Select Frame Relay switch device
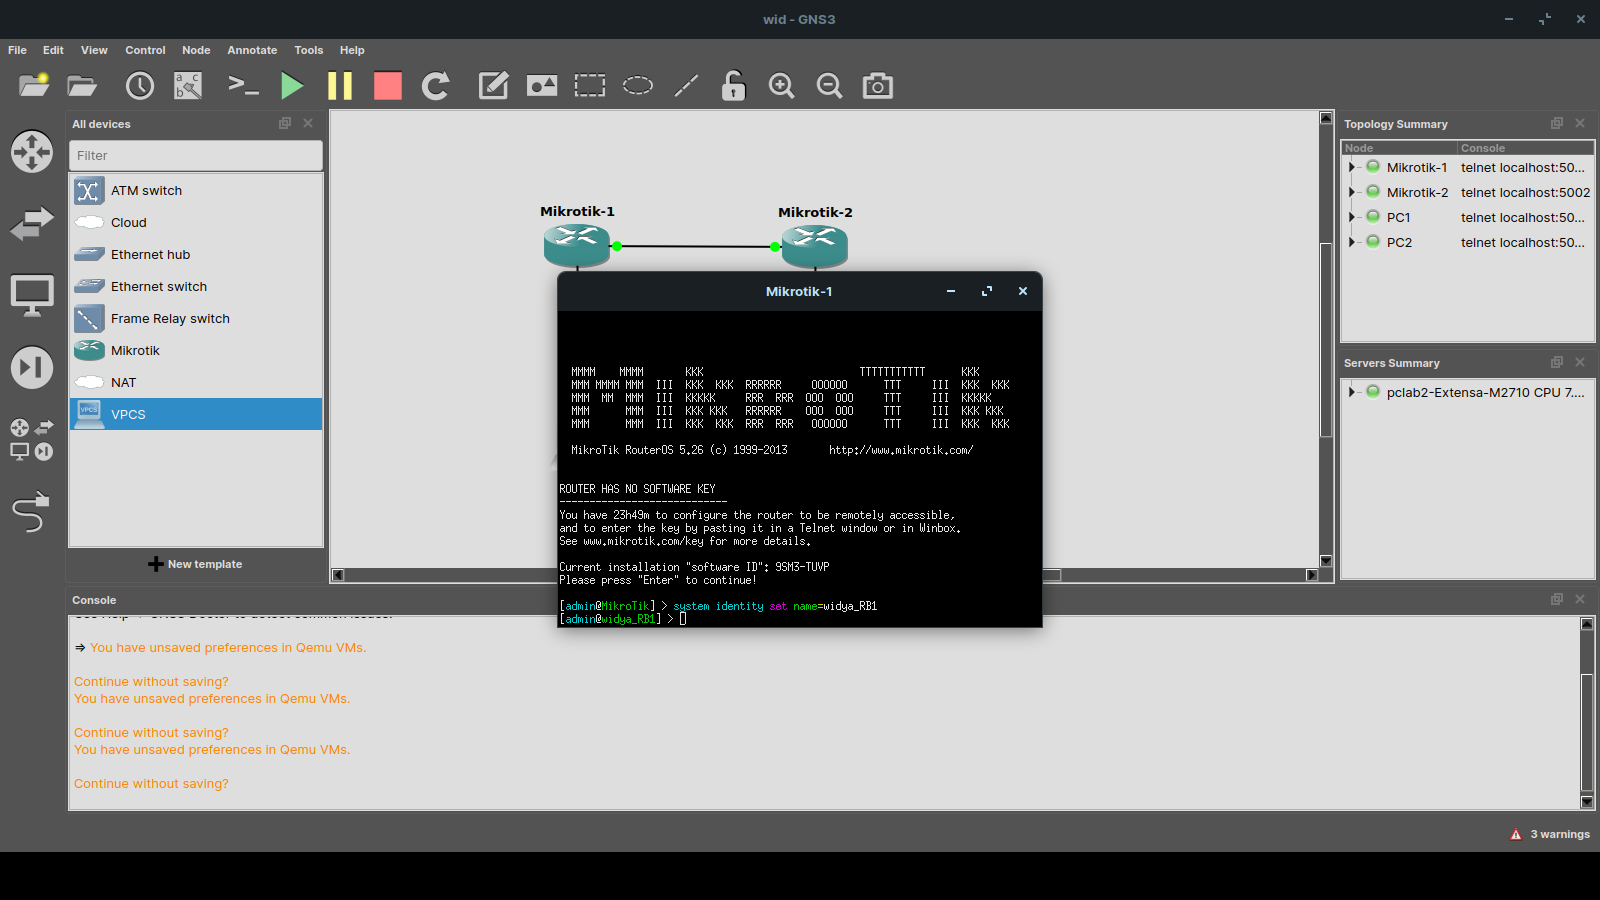 click(x=196, y=318)
